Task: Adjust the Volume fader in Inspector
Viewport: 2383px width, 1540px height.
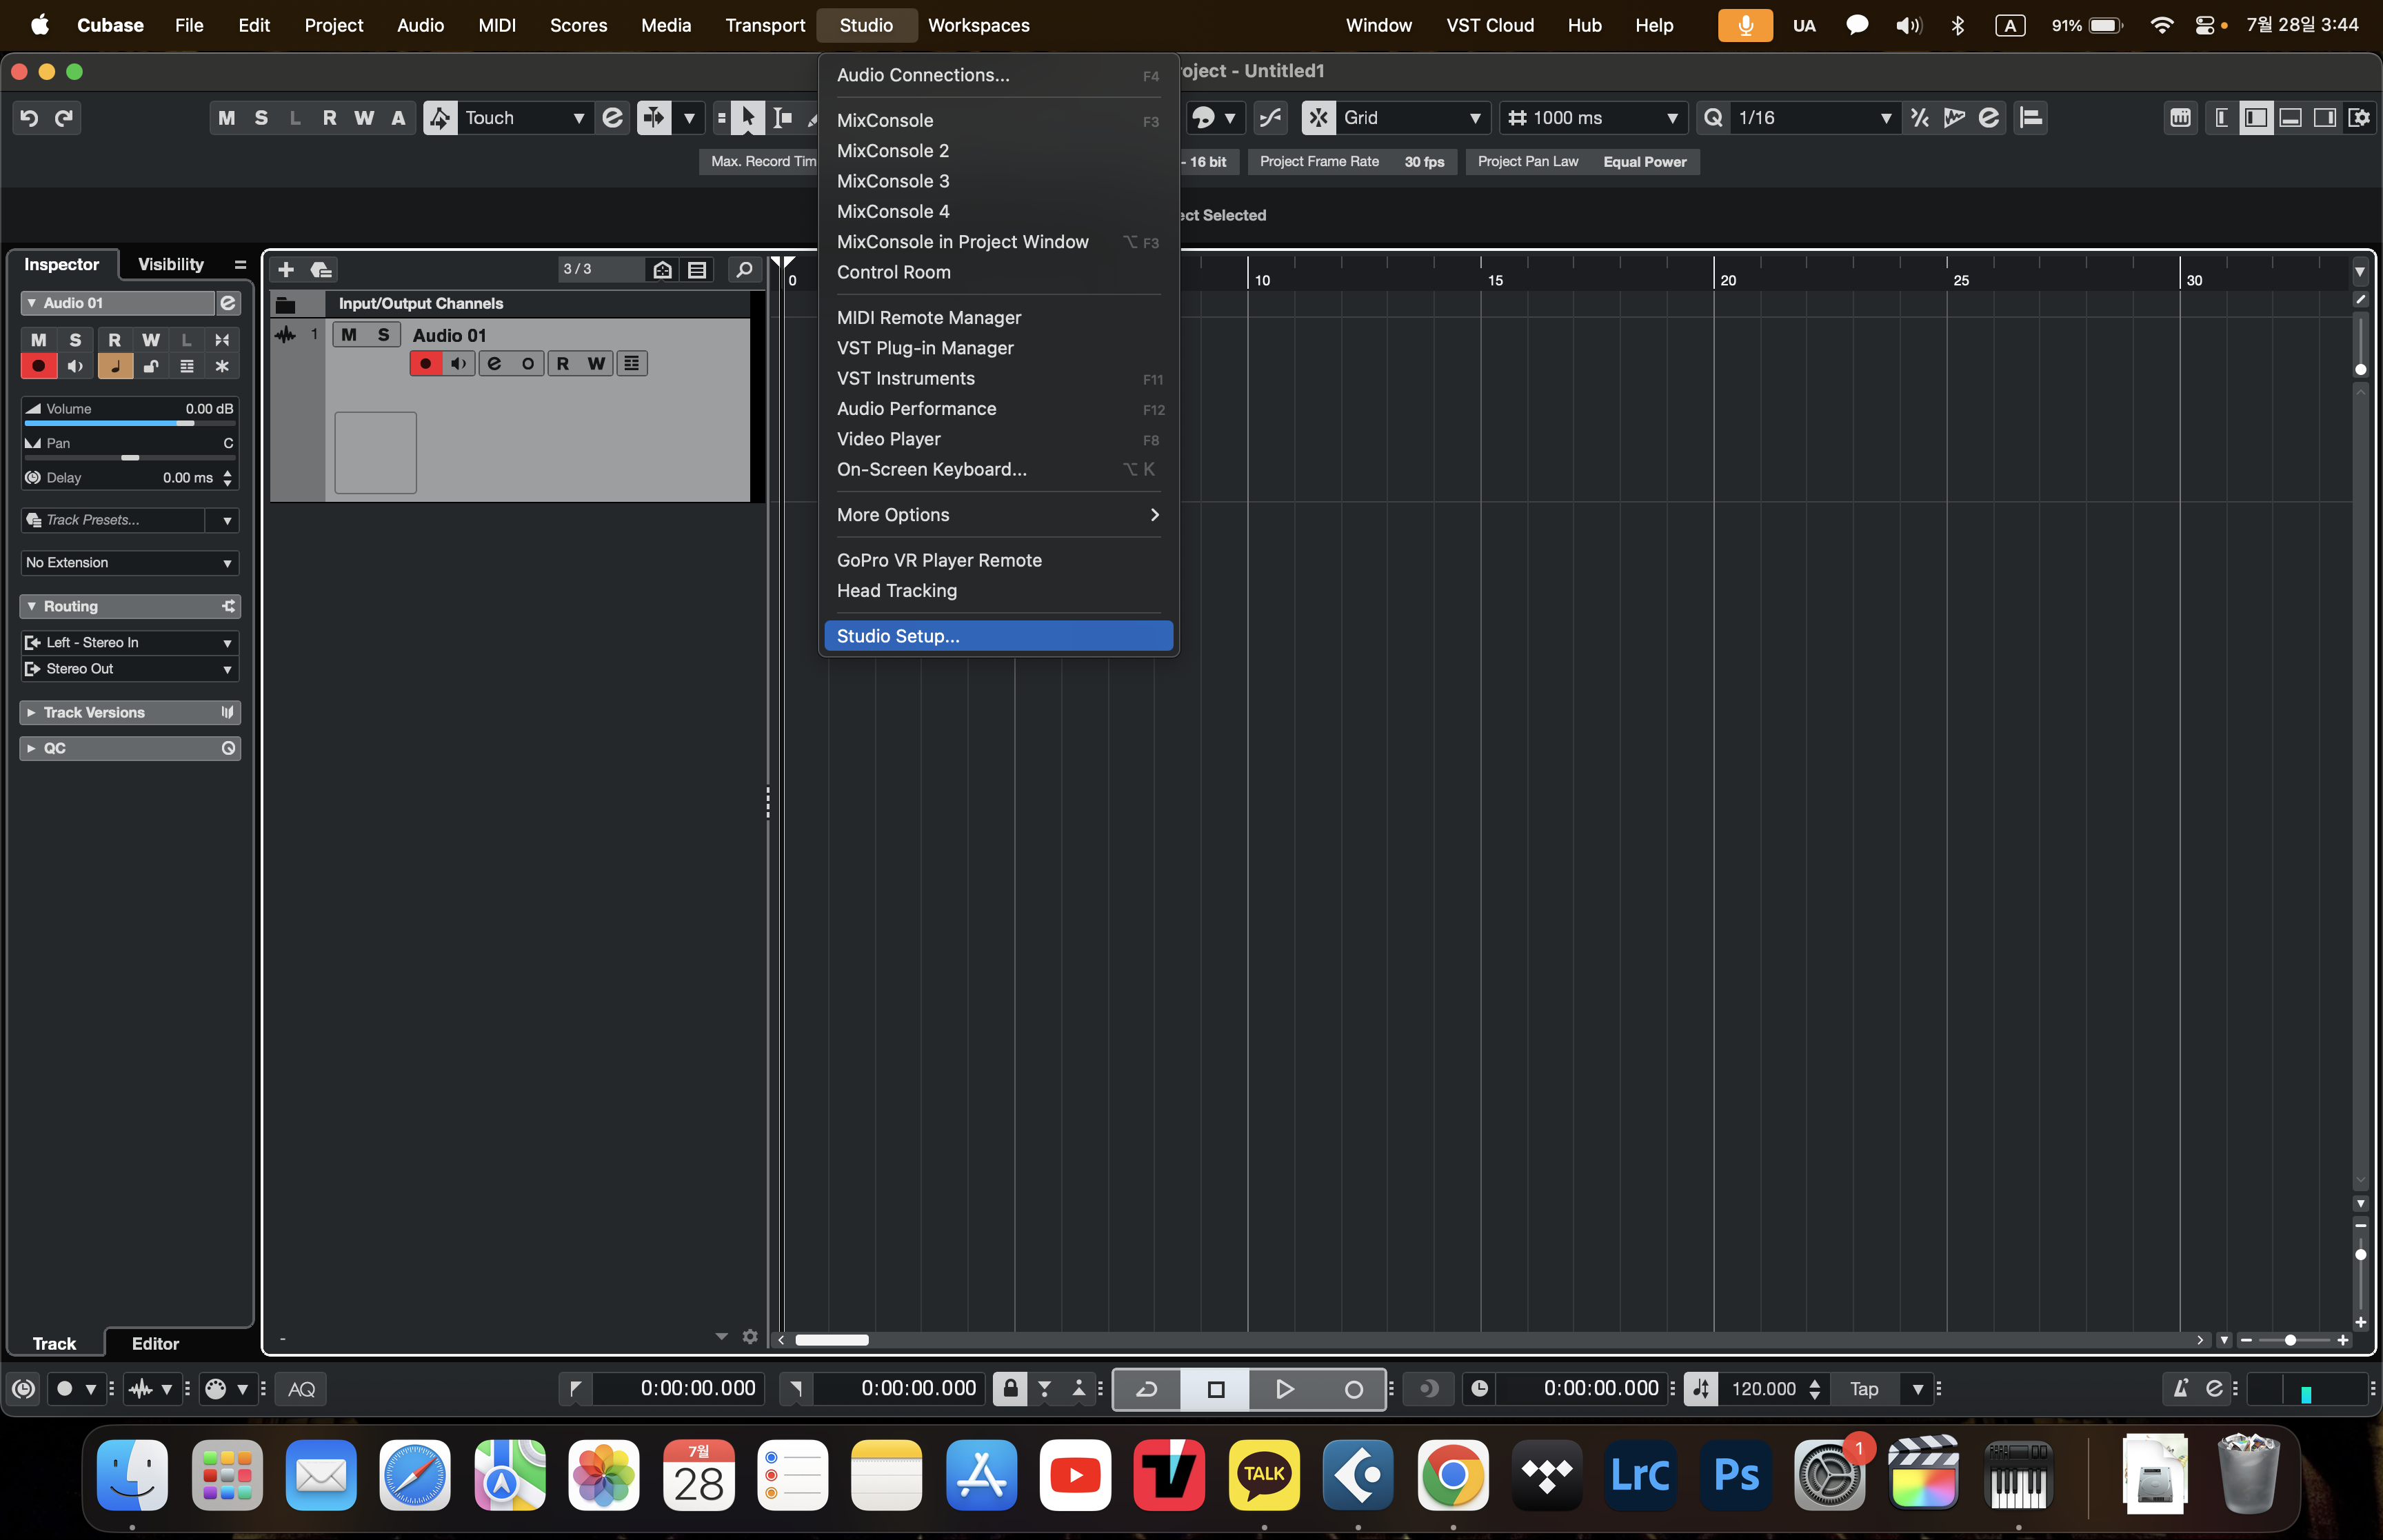Action: (x=184, y=423)
